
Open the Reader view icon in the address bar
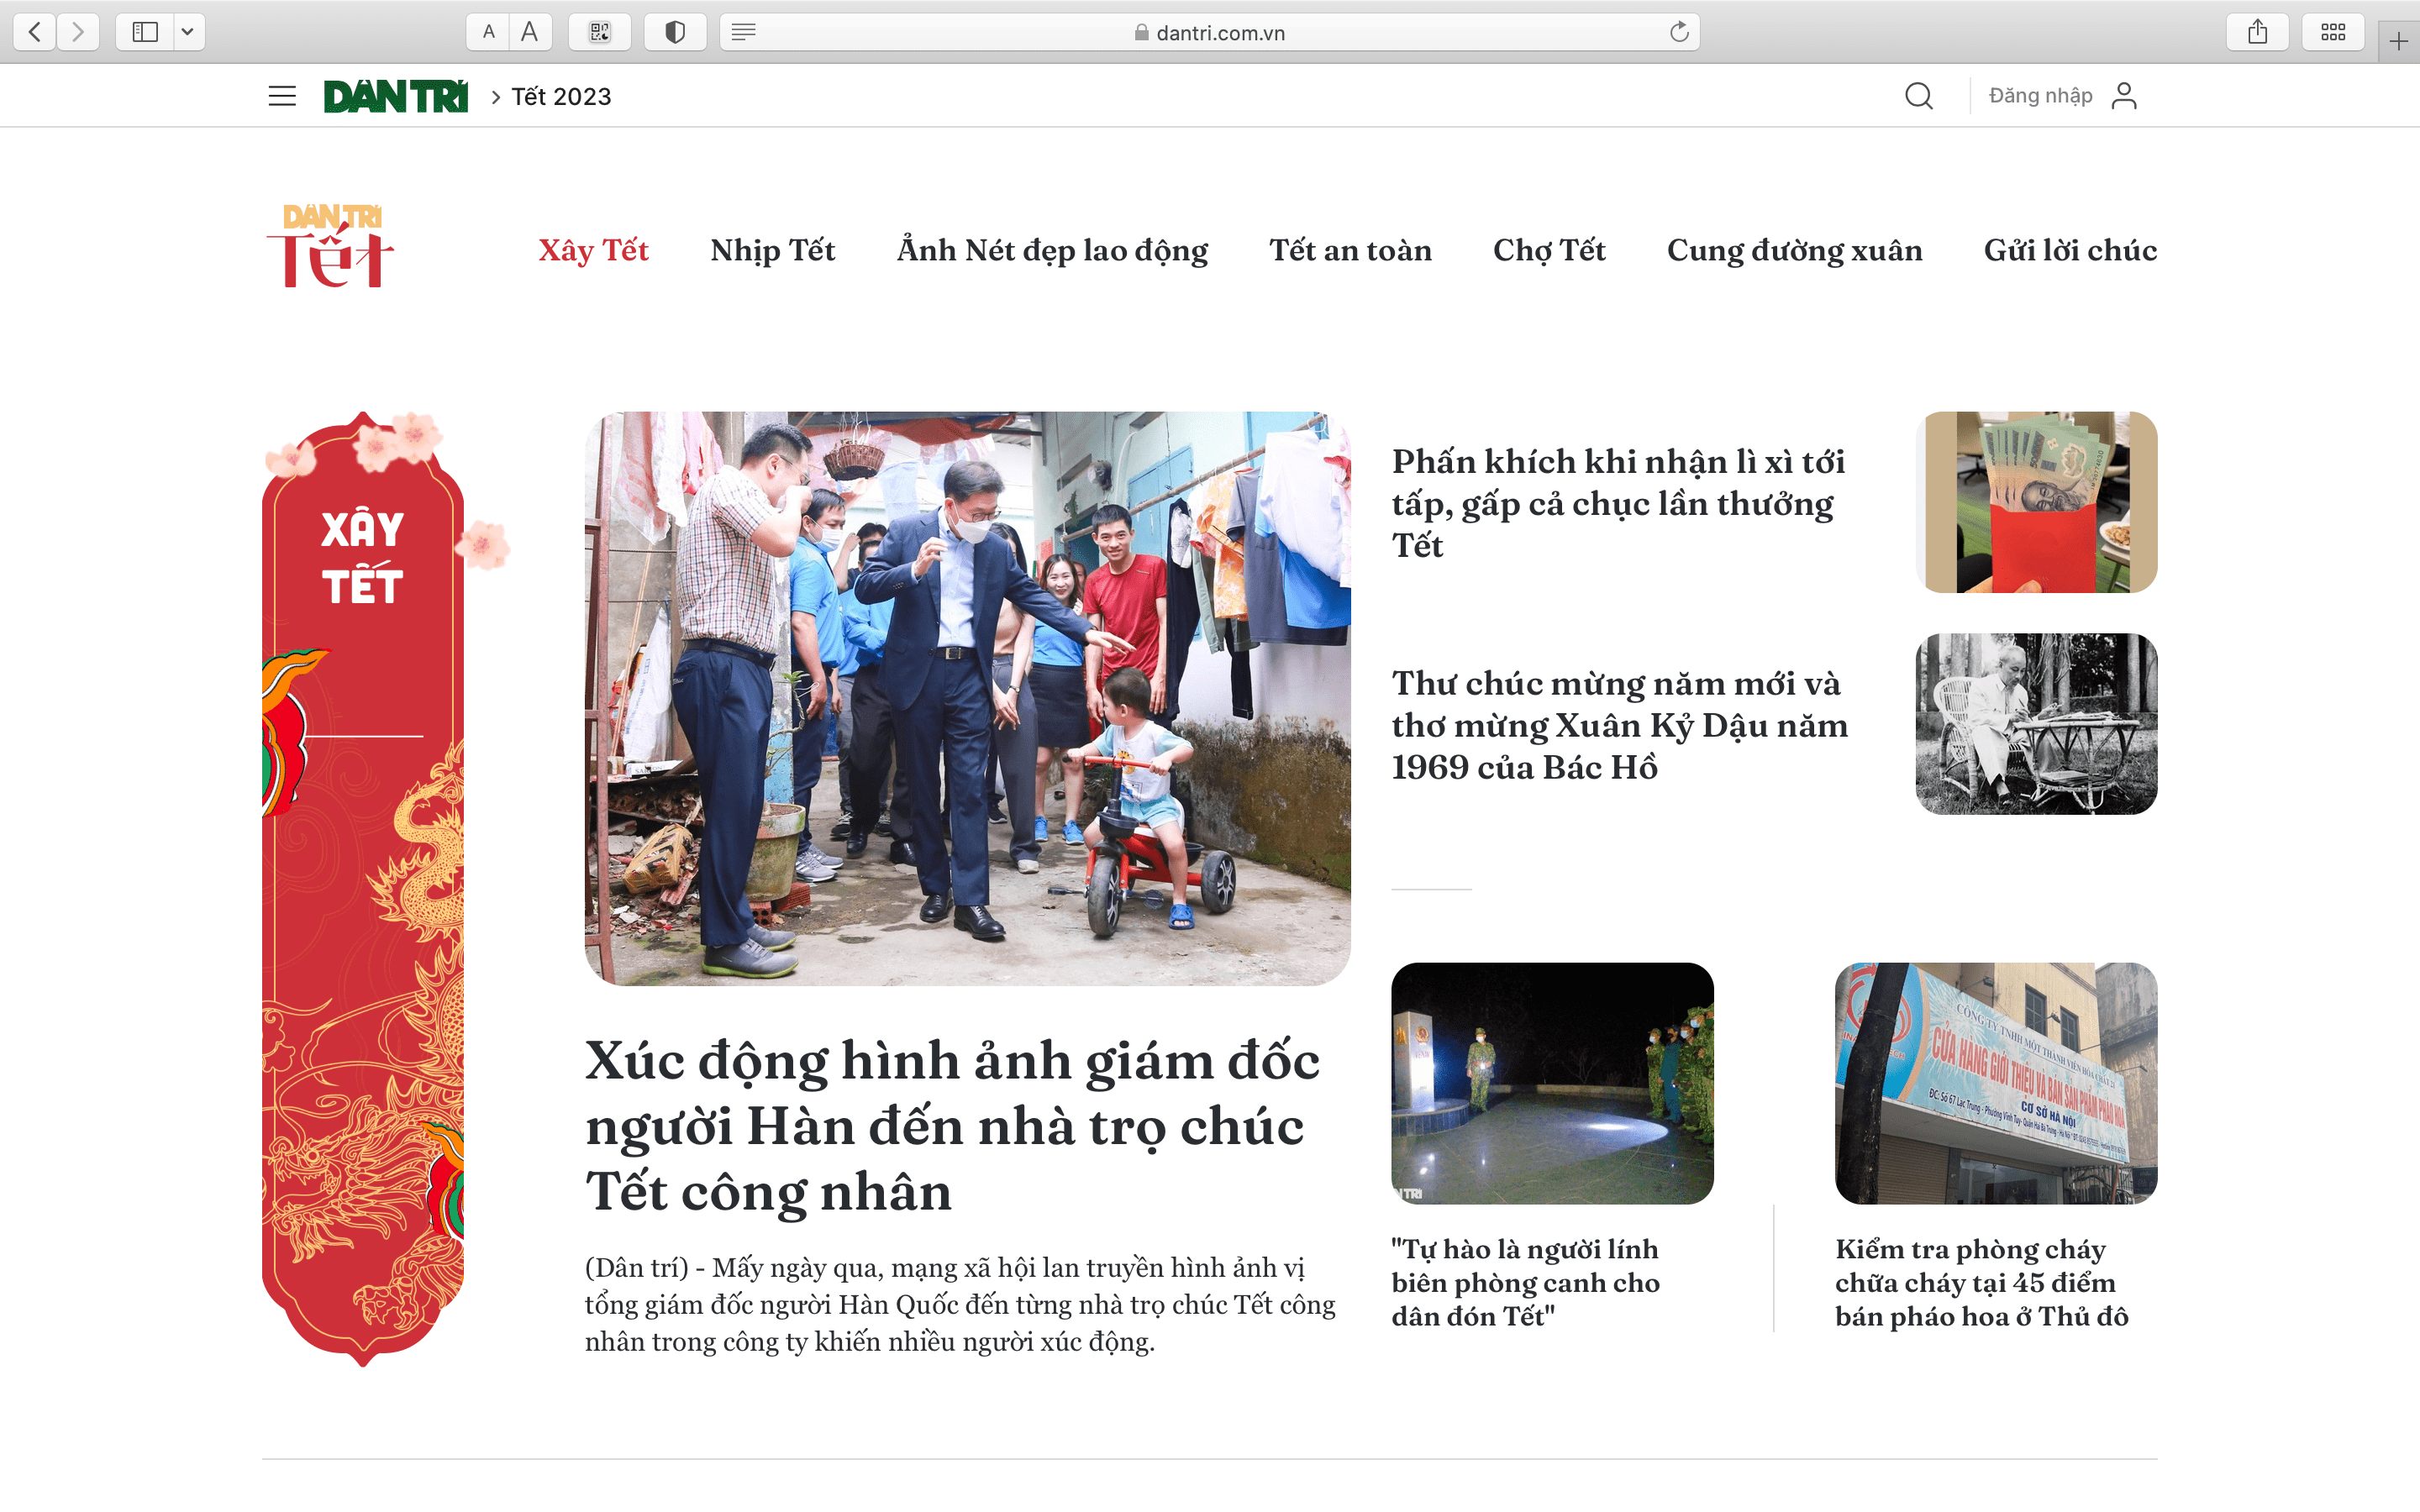click(x=743, y=32)
